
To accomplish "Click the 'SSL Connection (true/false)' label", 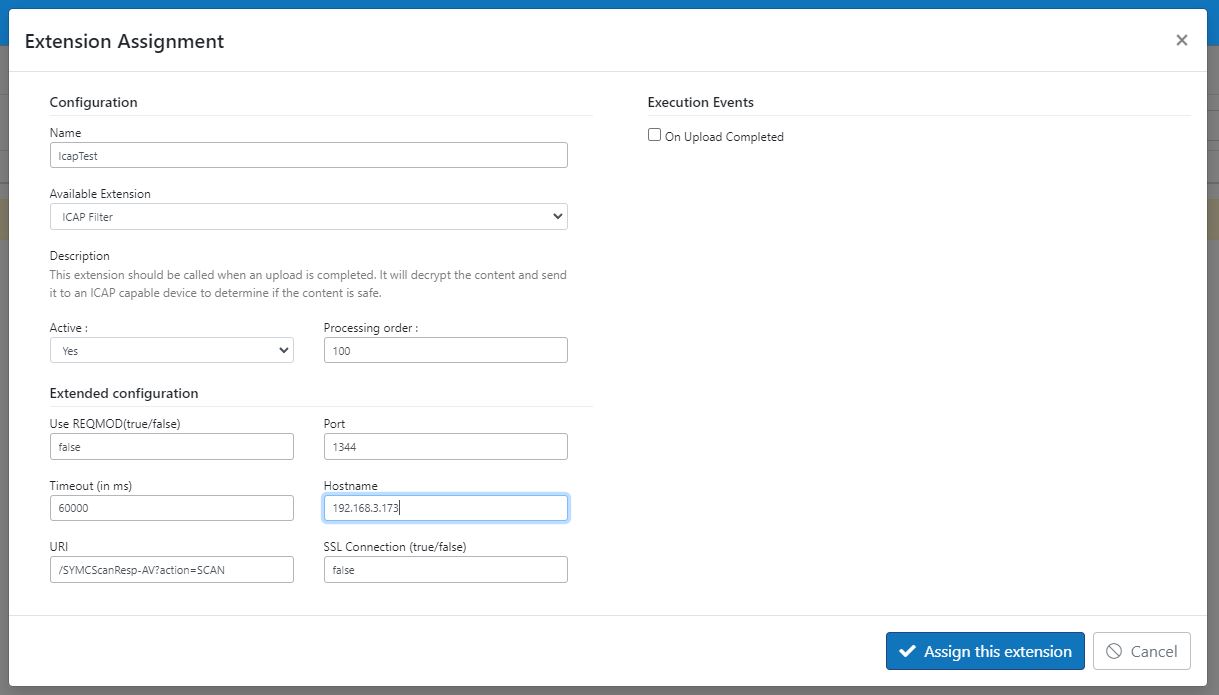I will (395, 547).
